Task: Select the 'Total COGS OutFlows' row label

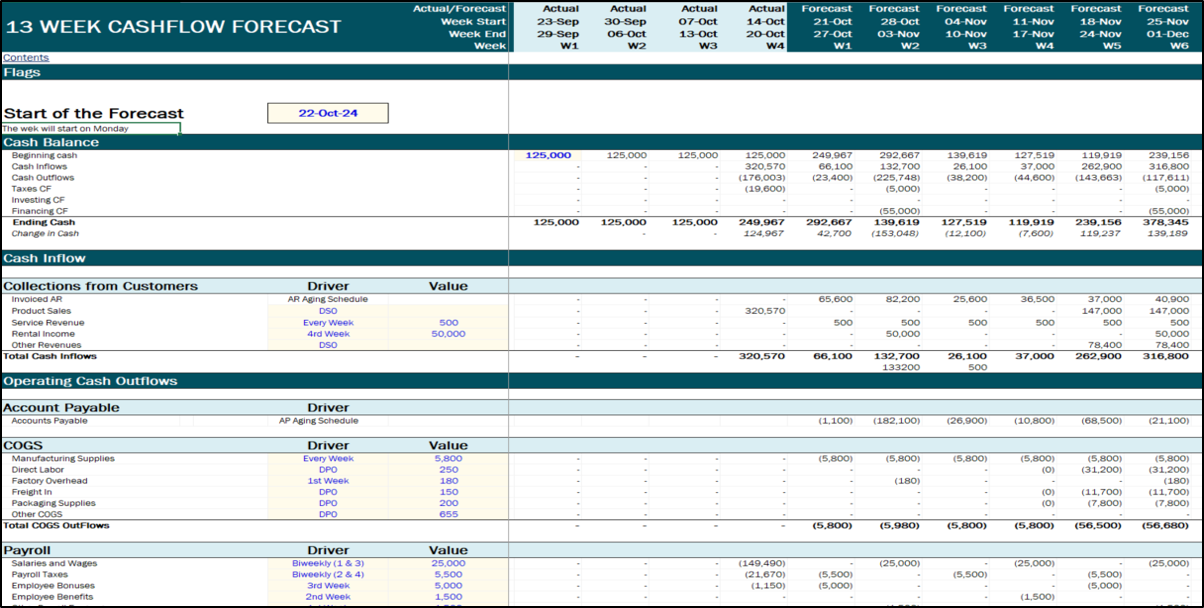Action: (56, 525)
